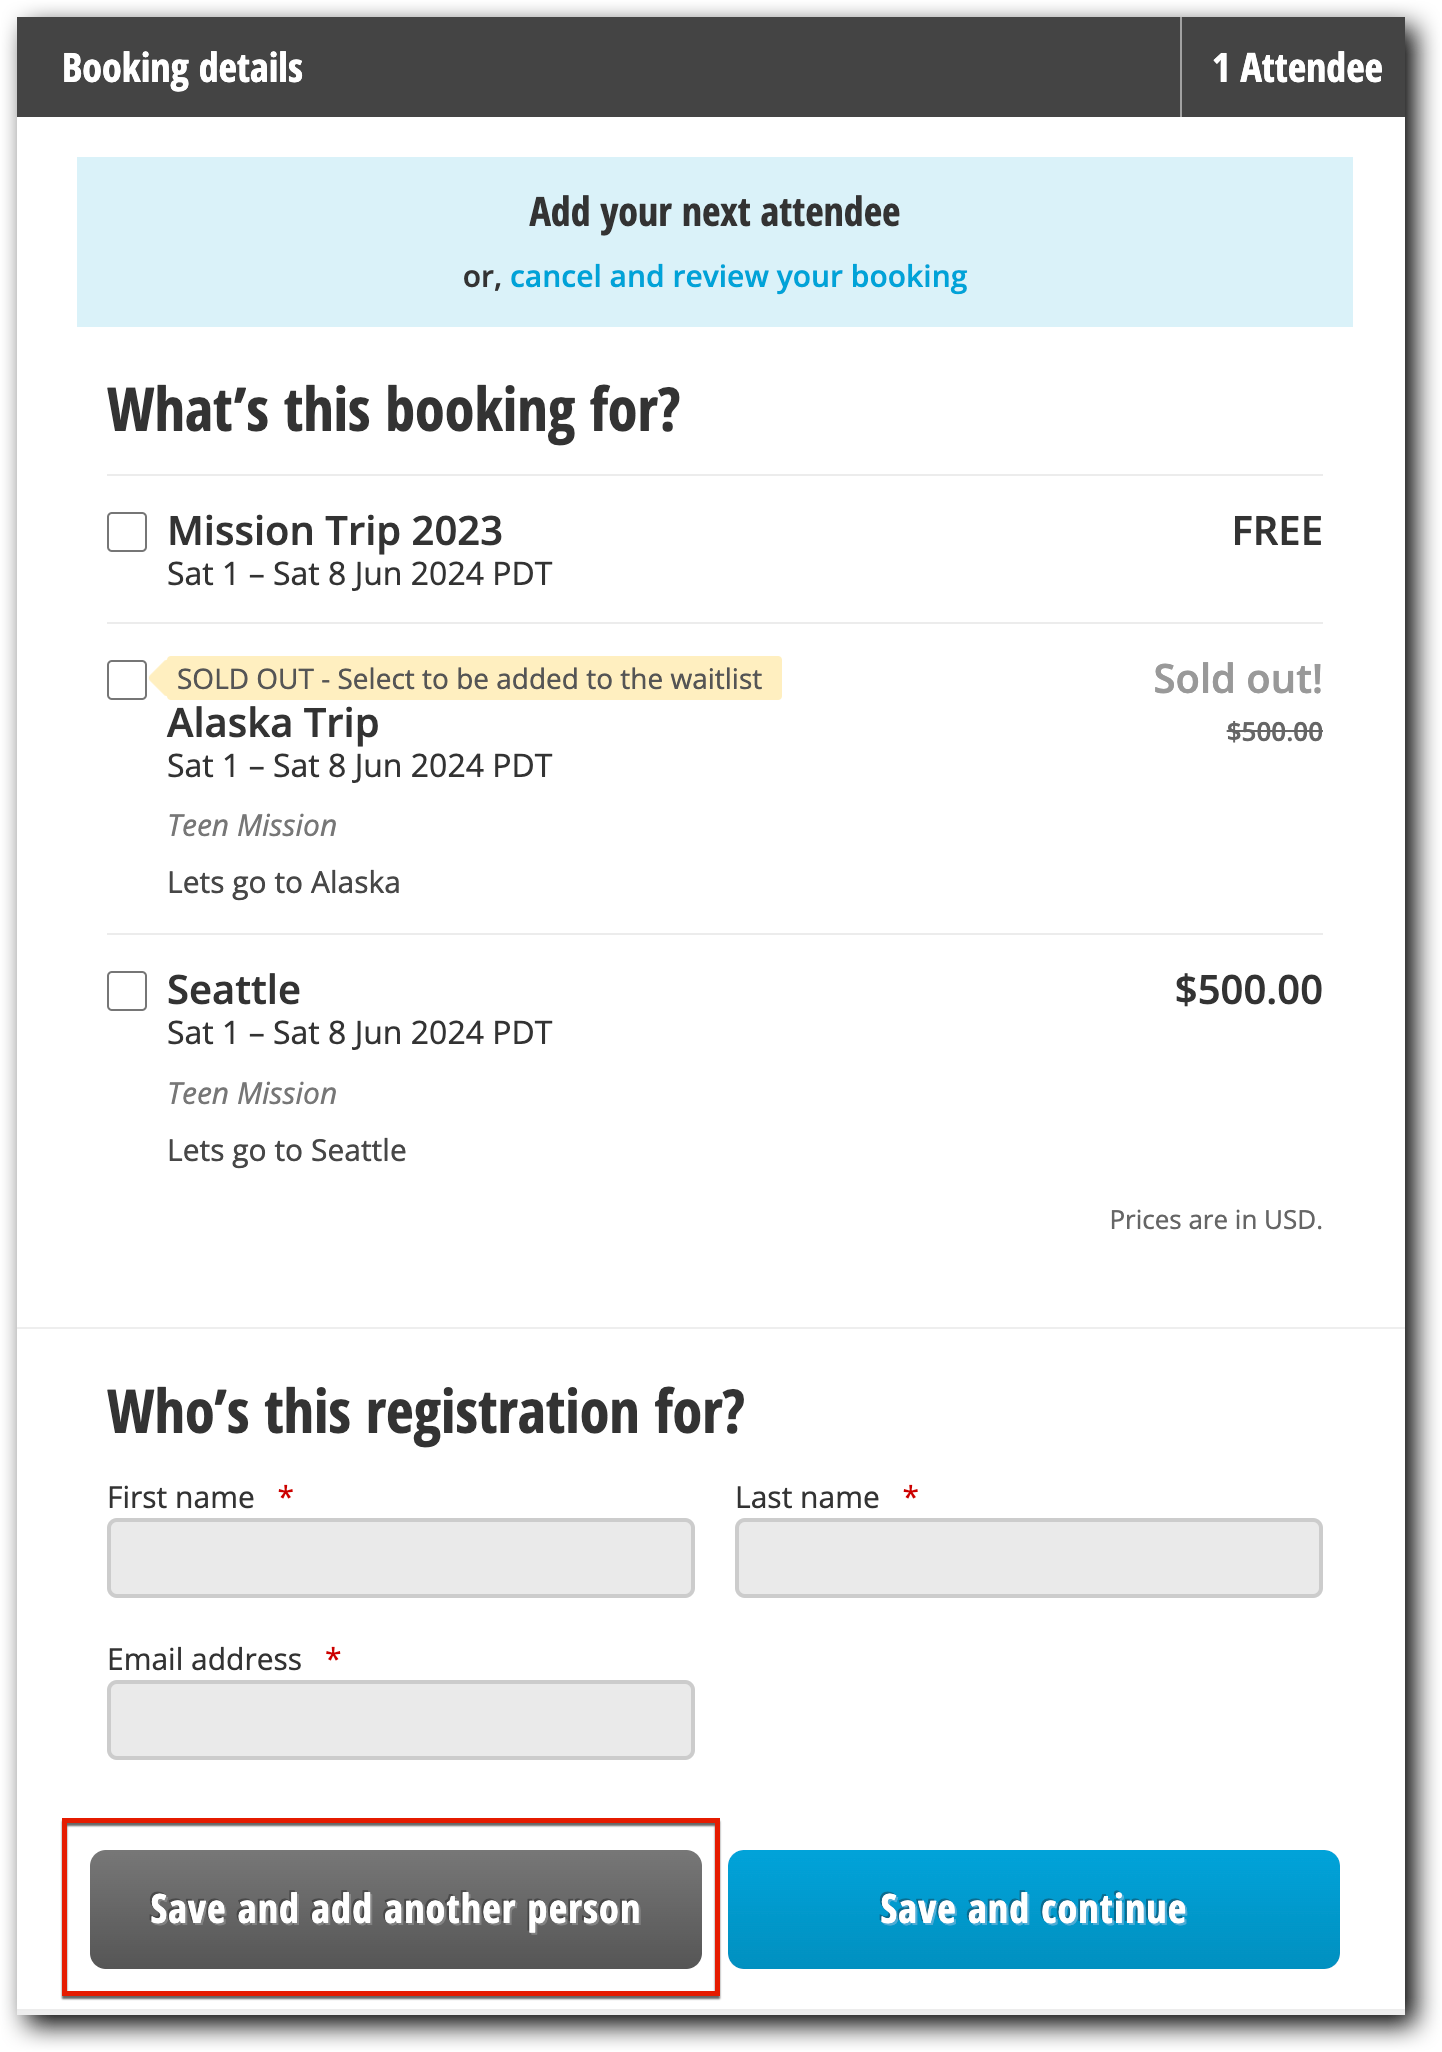Focus the Email address input
This screenshot has width=1442, height=2052.
pos(400,1720)
